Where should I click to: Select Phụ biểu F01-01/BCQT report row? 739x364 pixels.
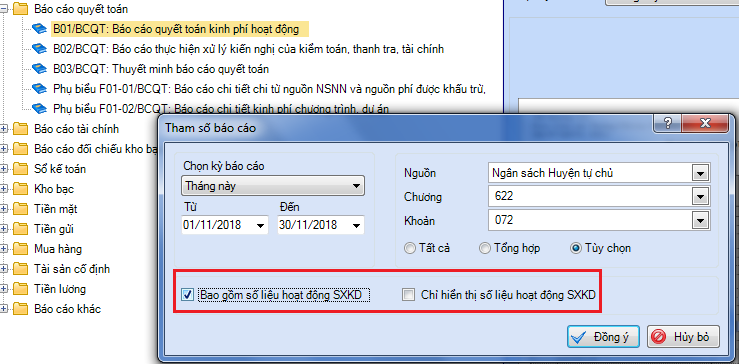pyautogui.click(x=269, y=89)
